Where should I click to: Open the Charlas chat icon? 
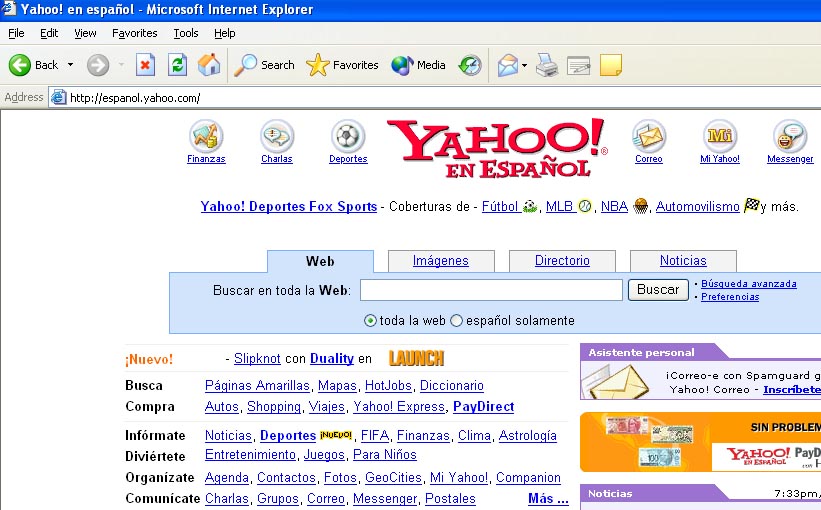tap(276, 136)
